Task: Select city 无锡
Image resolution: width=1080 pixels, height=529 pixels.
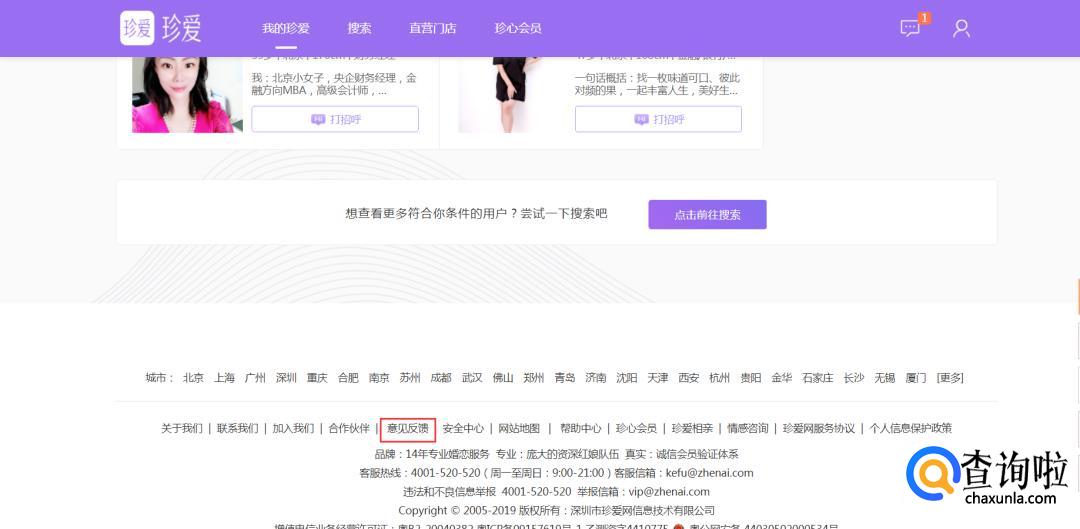Action: (885, 378)
